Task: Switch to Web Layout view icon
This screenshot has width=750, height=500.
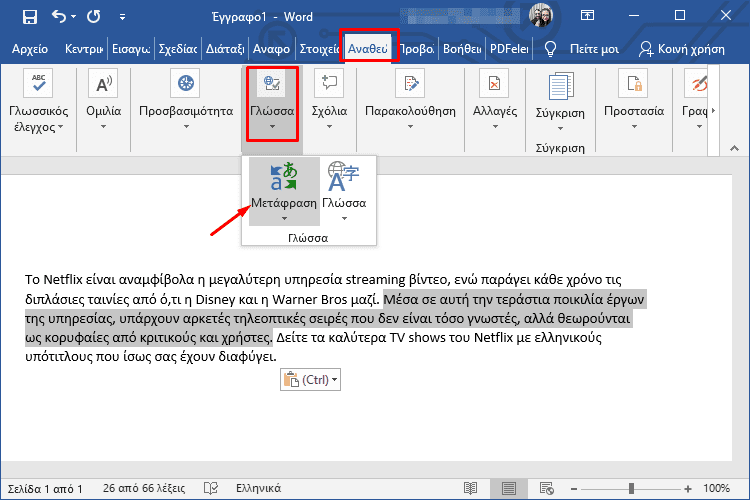Action: [x=546, y=489]
